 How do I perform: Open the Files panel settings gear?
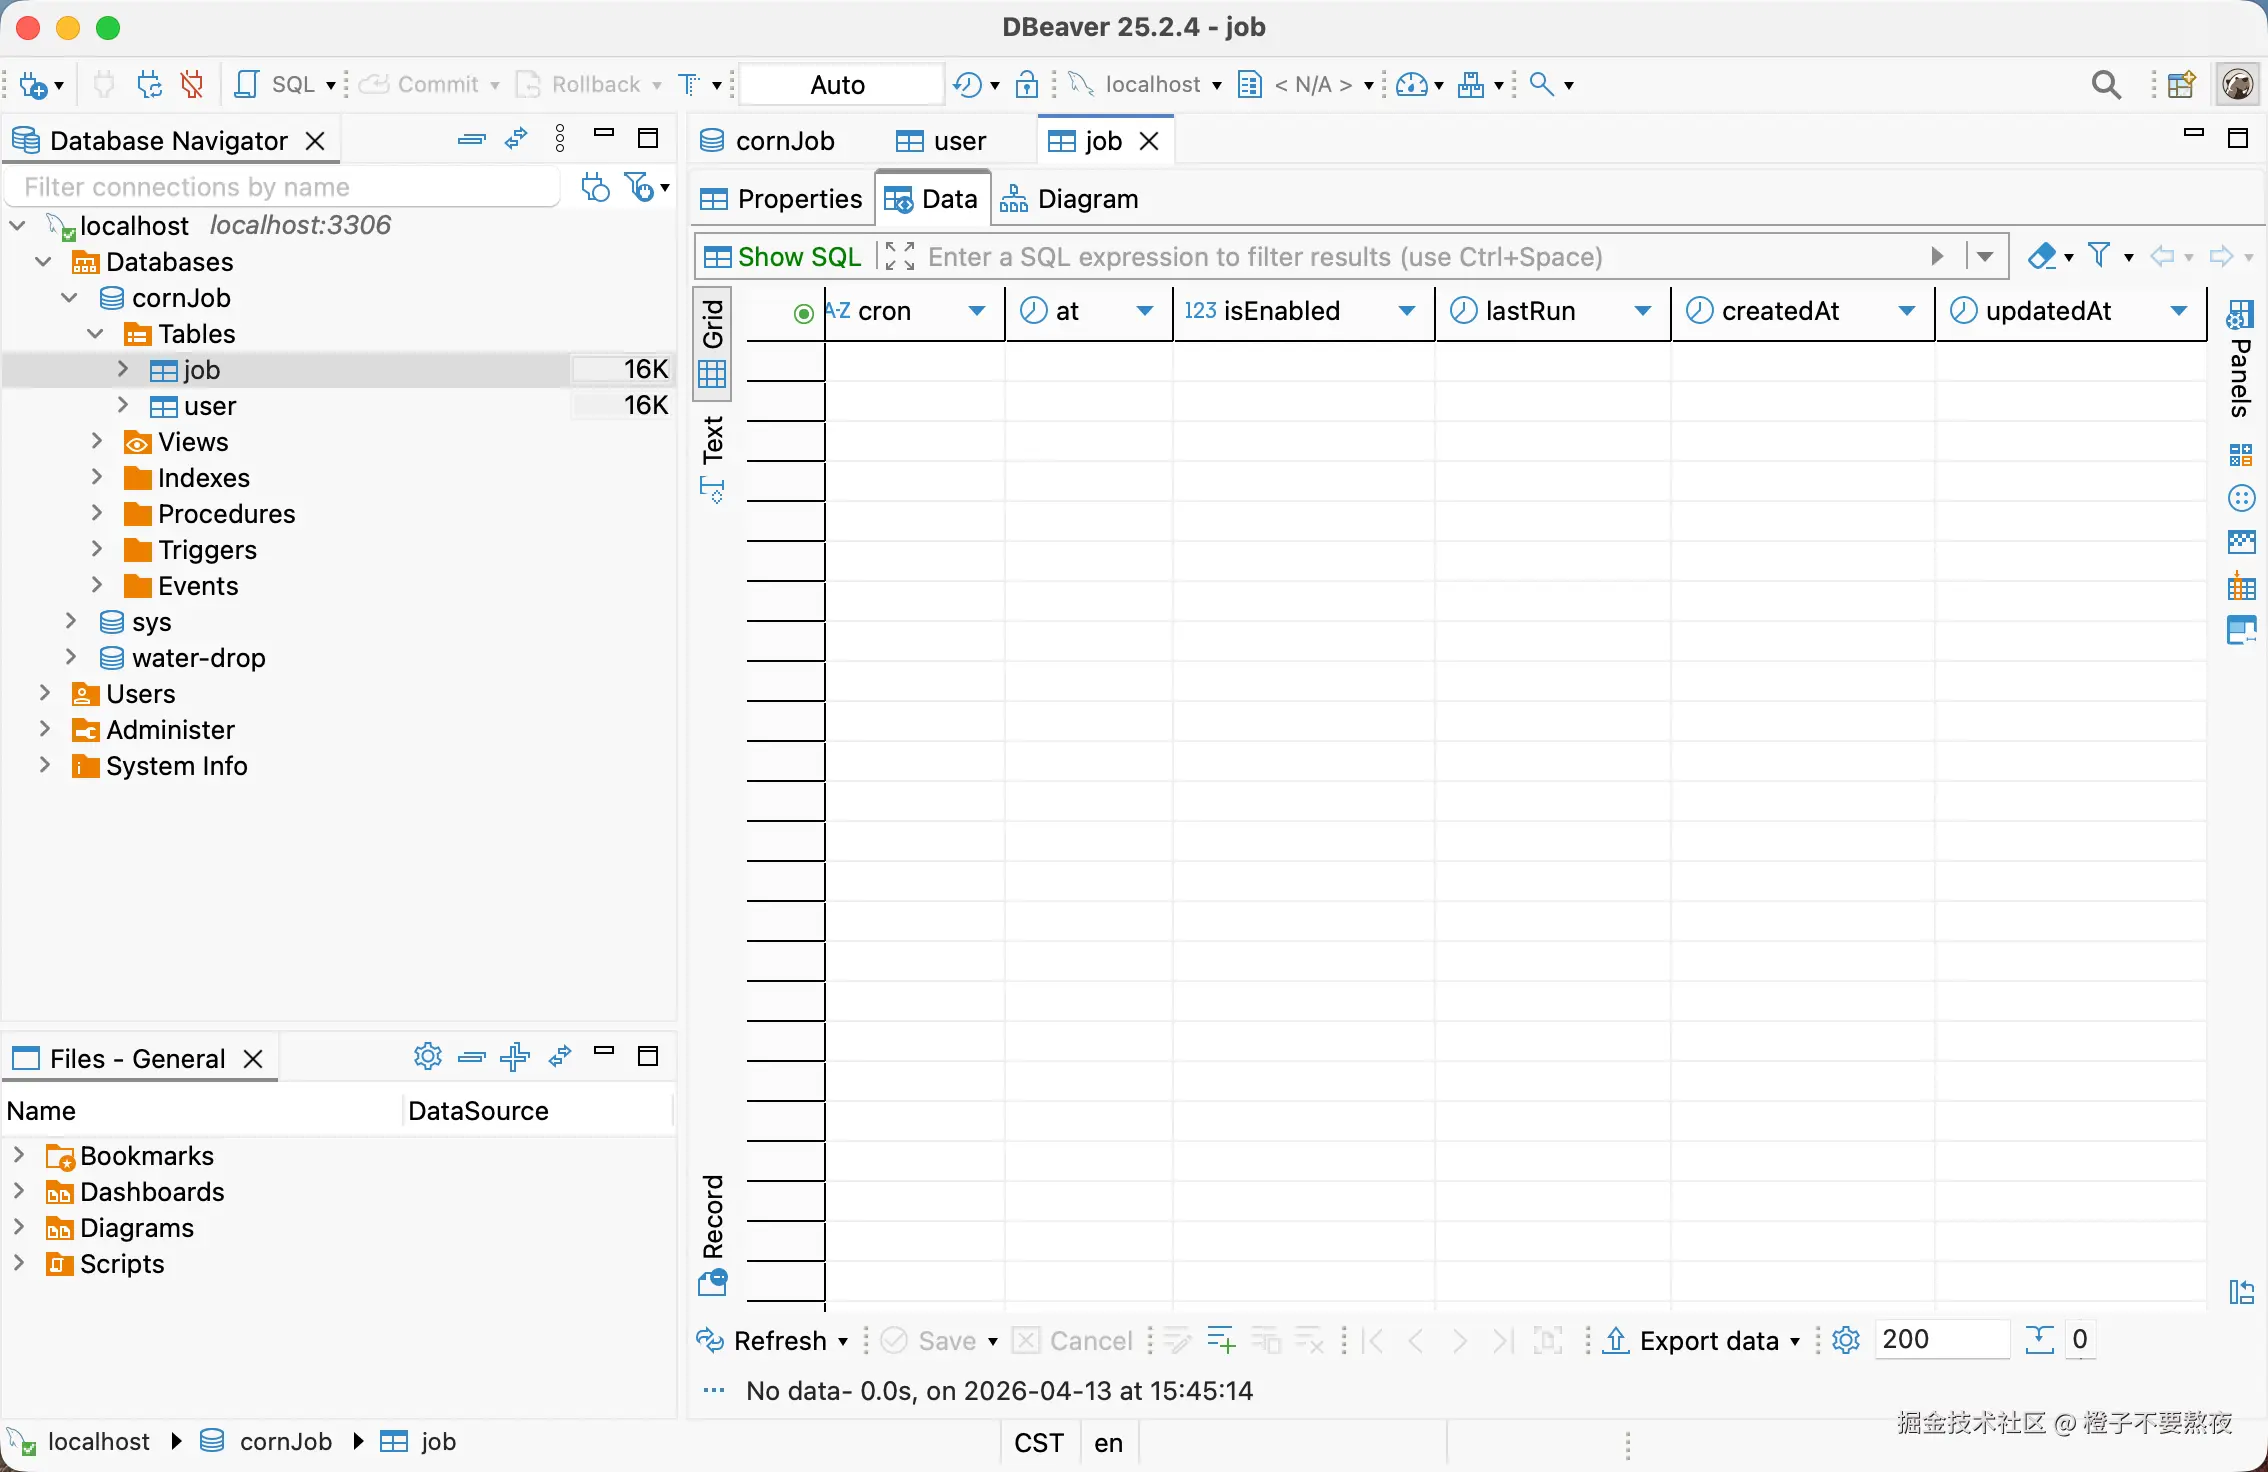(427, 1057)
